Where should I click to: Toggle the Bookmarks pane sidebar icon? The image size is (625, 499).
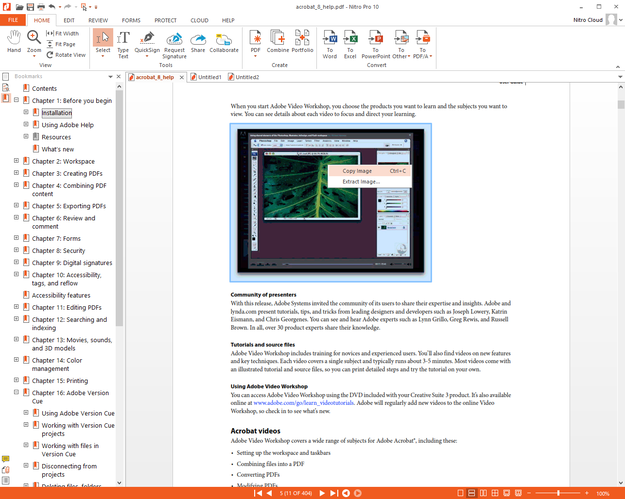tap(6, 98)
